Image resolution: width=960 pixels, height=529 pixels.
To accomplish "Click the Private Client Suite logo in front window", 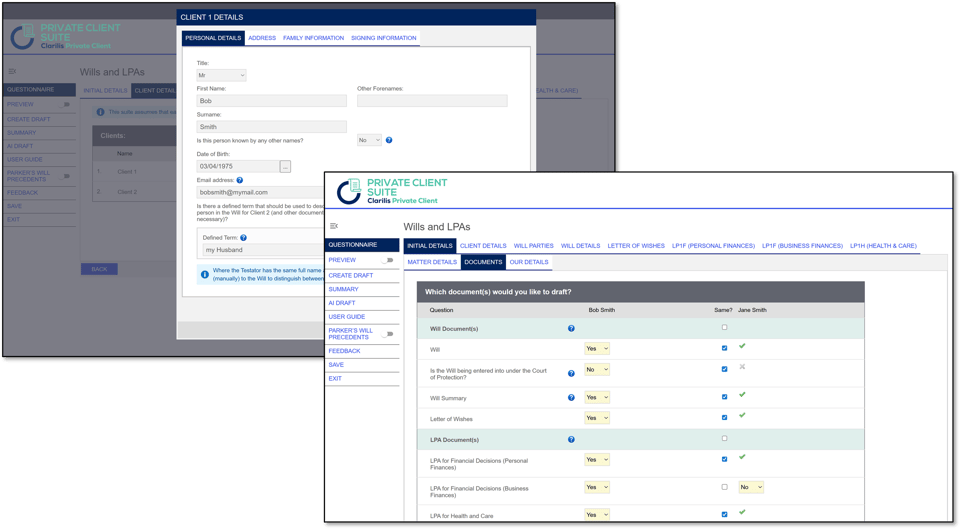I will pos(392,192).
